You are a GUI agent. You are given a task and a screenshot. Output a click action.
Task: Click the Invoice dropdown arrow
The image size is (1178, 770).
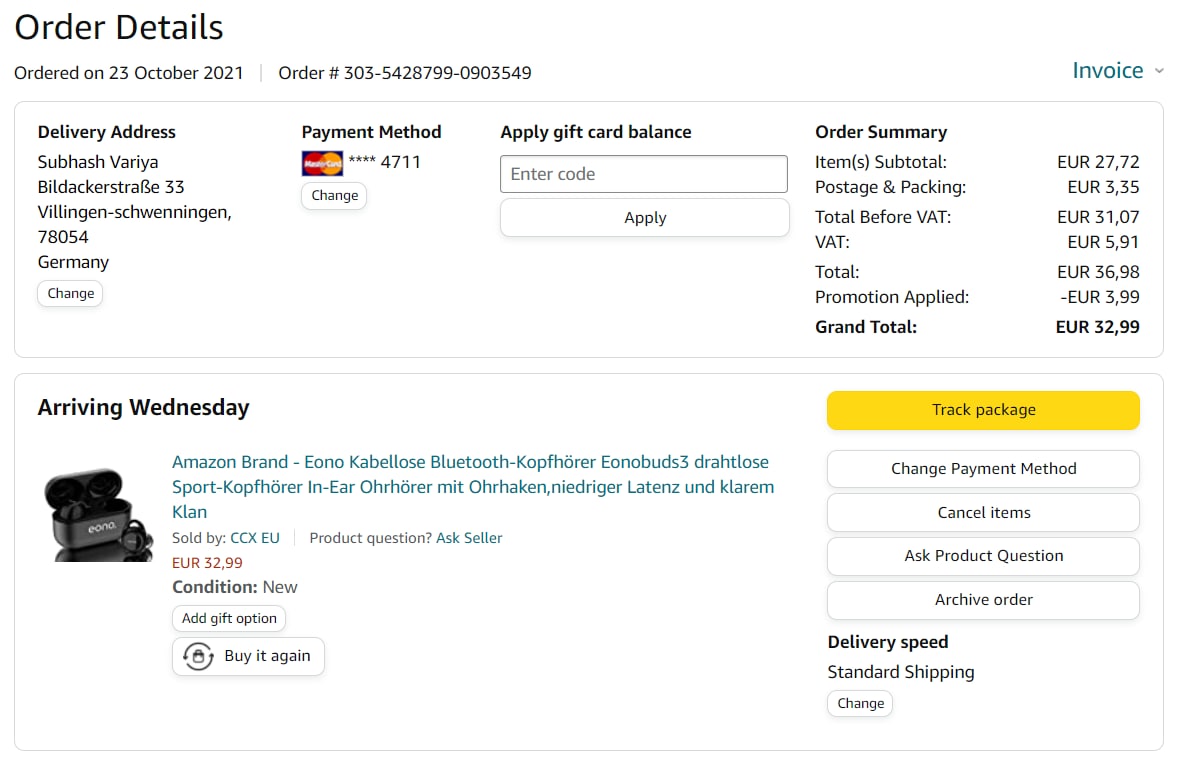click(1159, 72)
